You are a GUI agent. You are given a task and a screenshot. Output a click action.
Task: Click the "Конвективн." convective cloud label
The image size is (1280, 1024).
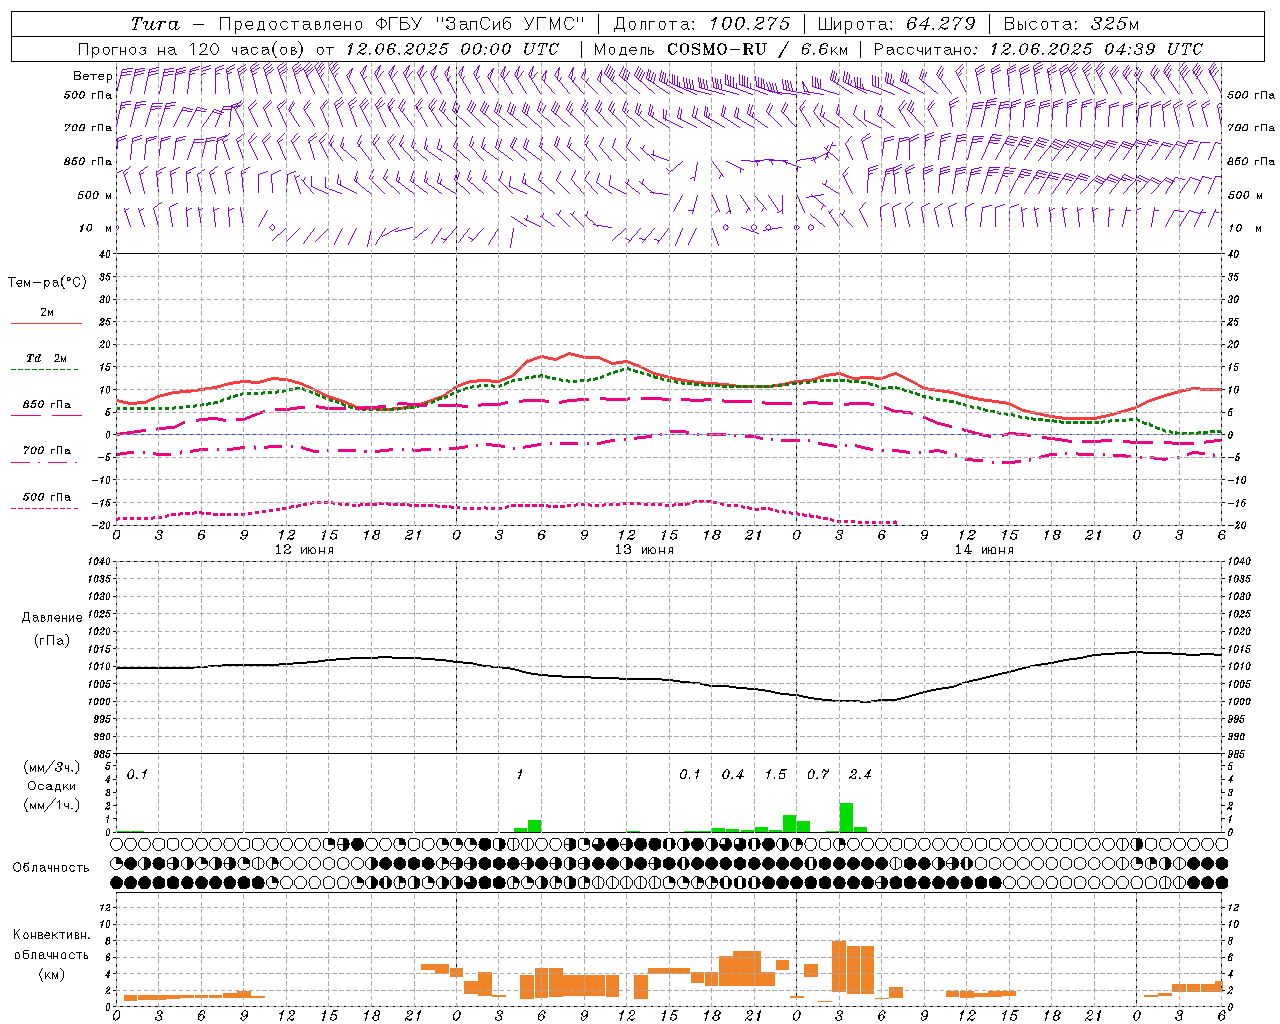51,935
